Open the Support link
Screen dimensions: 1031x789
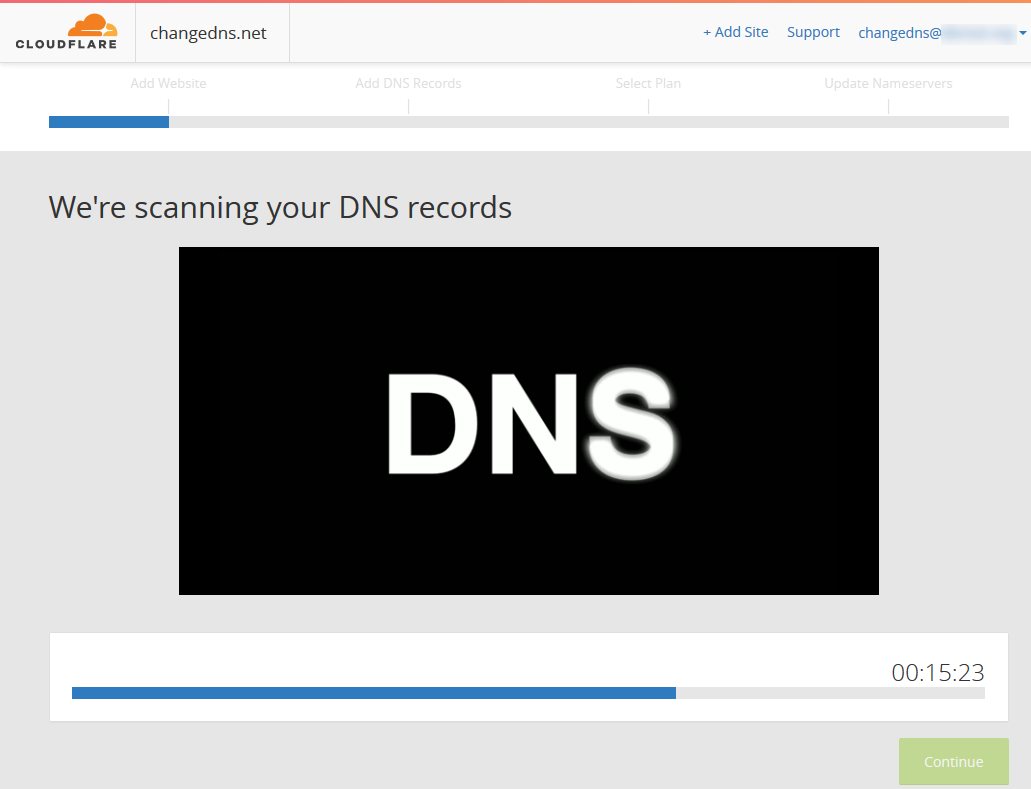point(813,32)
